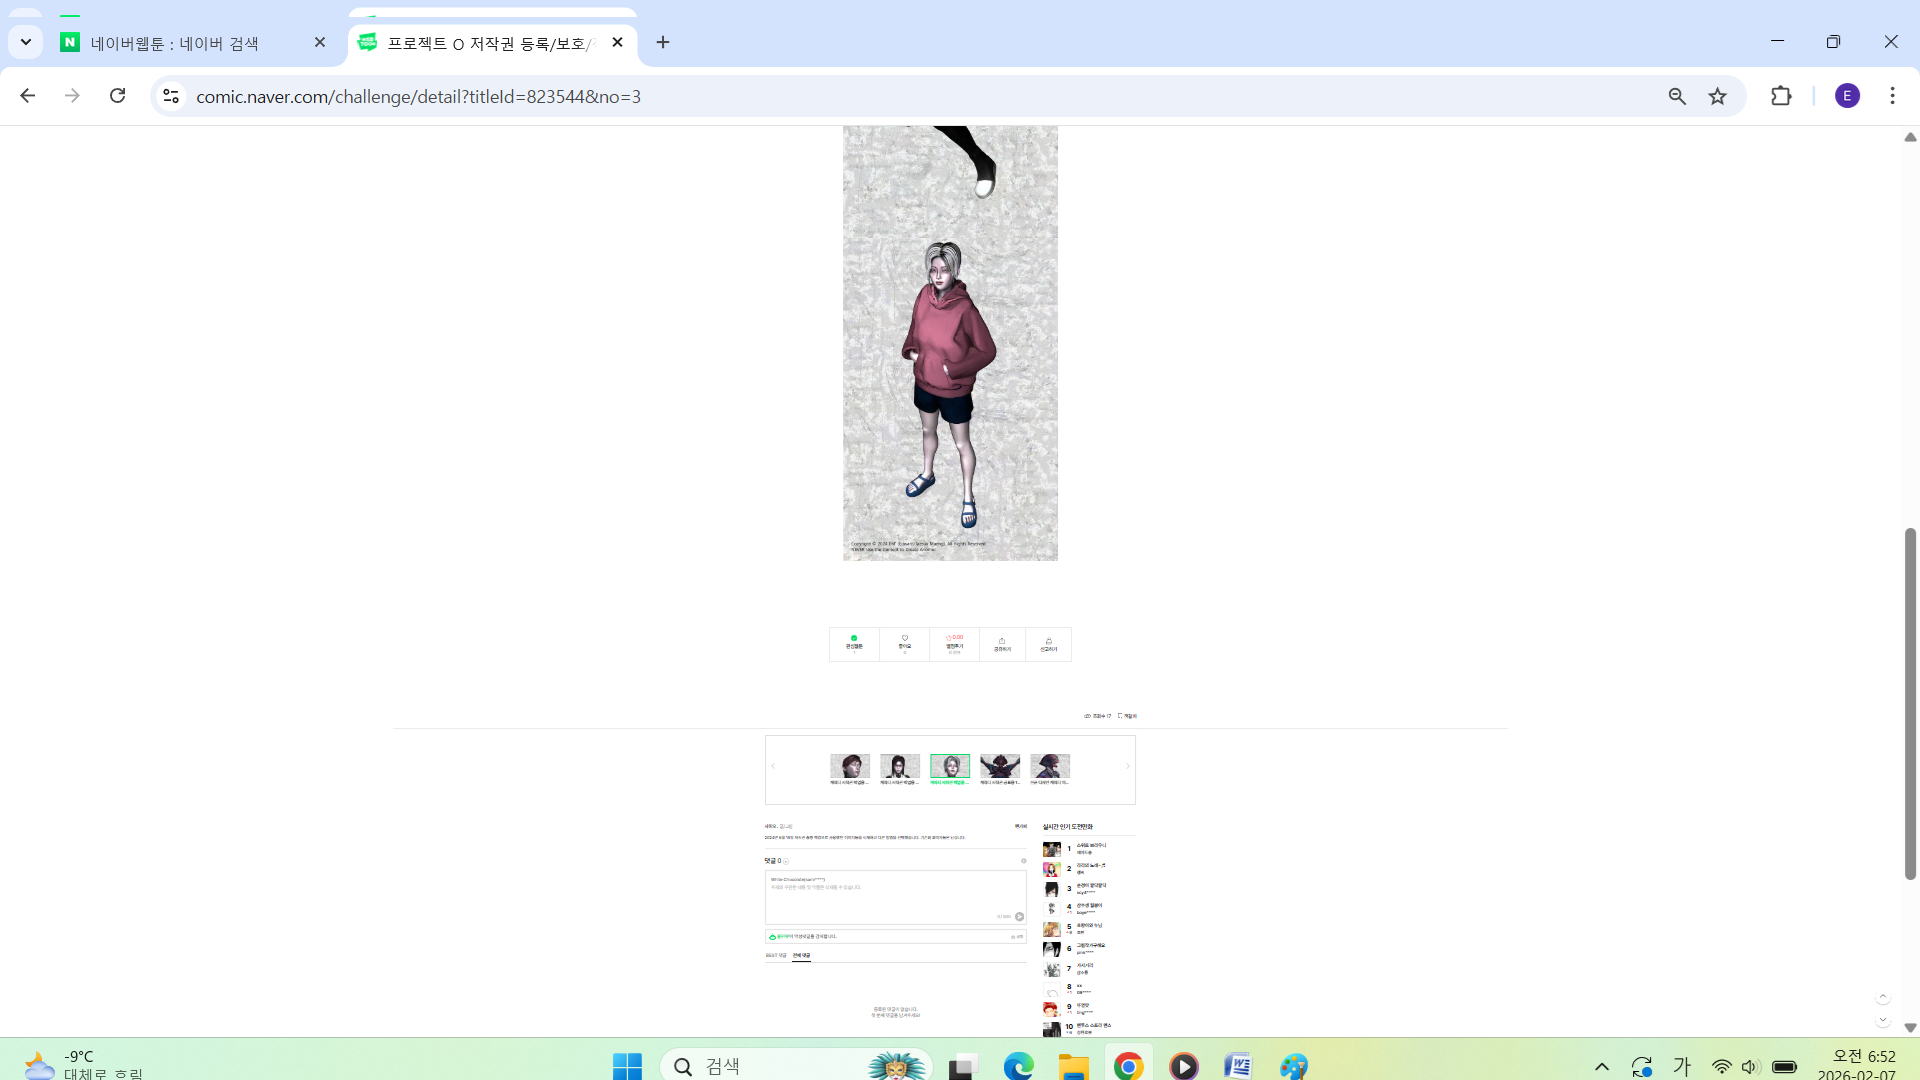1920x1080 pixels.
Task: Open the rank 5 popular webtoon link
Action: pos(1089,927)
